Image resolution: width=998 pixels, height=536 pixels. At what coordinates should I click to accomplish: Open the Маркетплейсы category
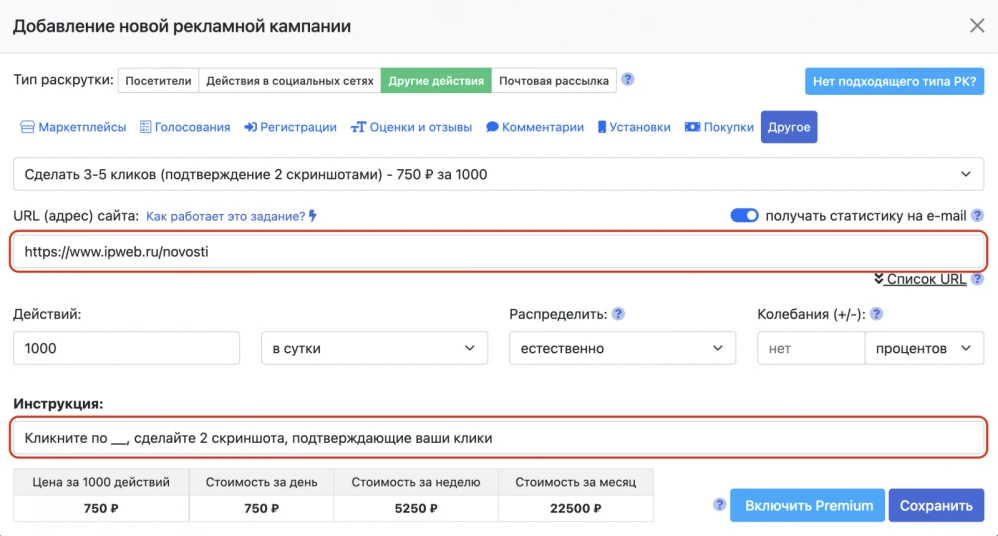[74, 127]
